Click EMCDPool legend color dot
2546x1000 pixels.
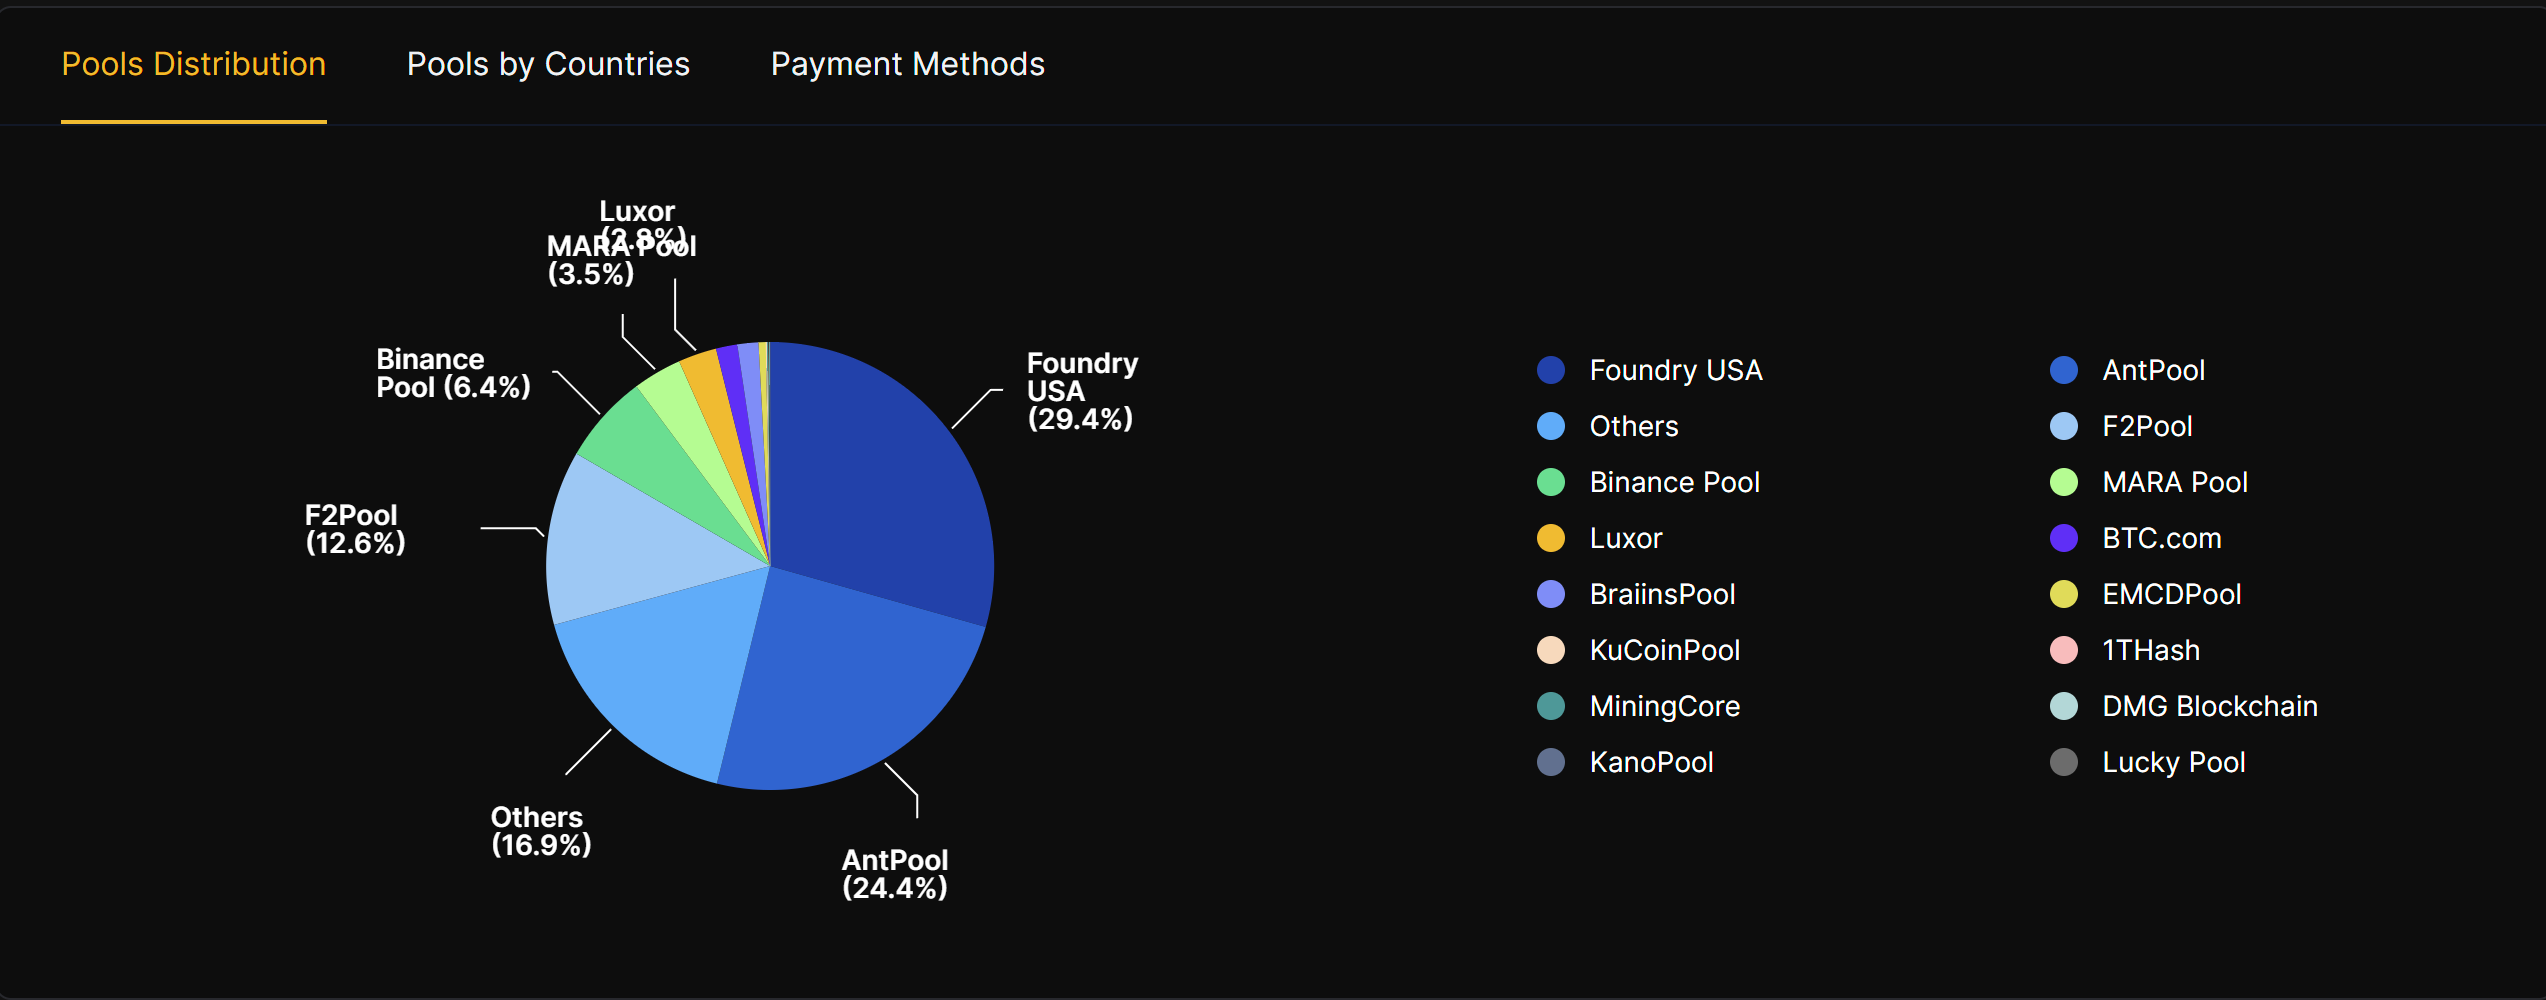pyautogui.click(x=2064, y=594)
